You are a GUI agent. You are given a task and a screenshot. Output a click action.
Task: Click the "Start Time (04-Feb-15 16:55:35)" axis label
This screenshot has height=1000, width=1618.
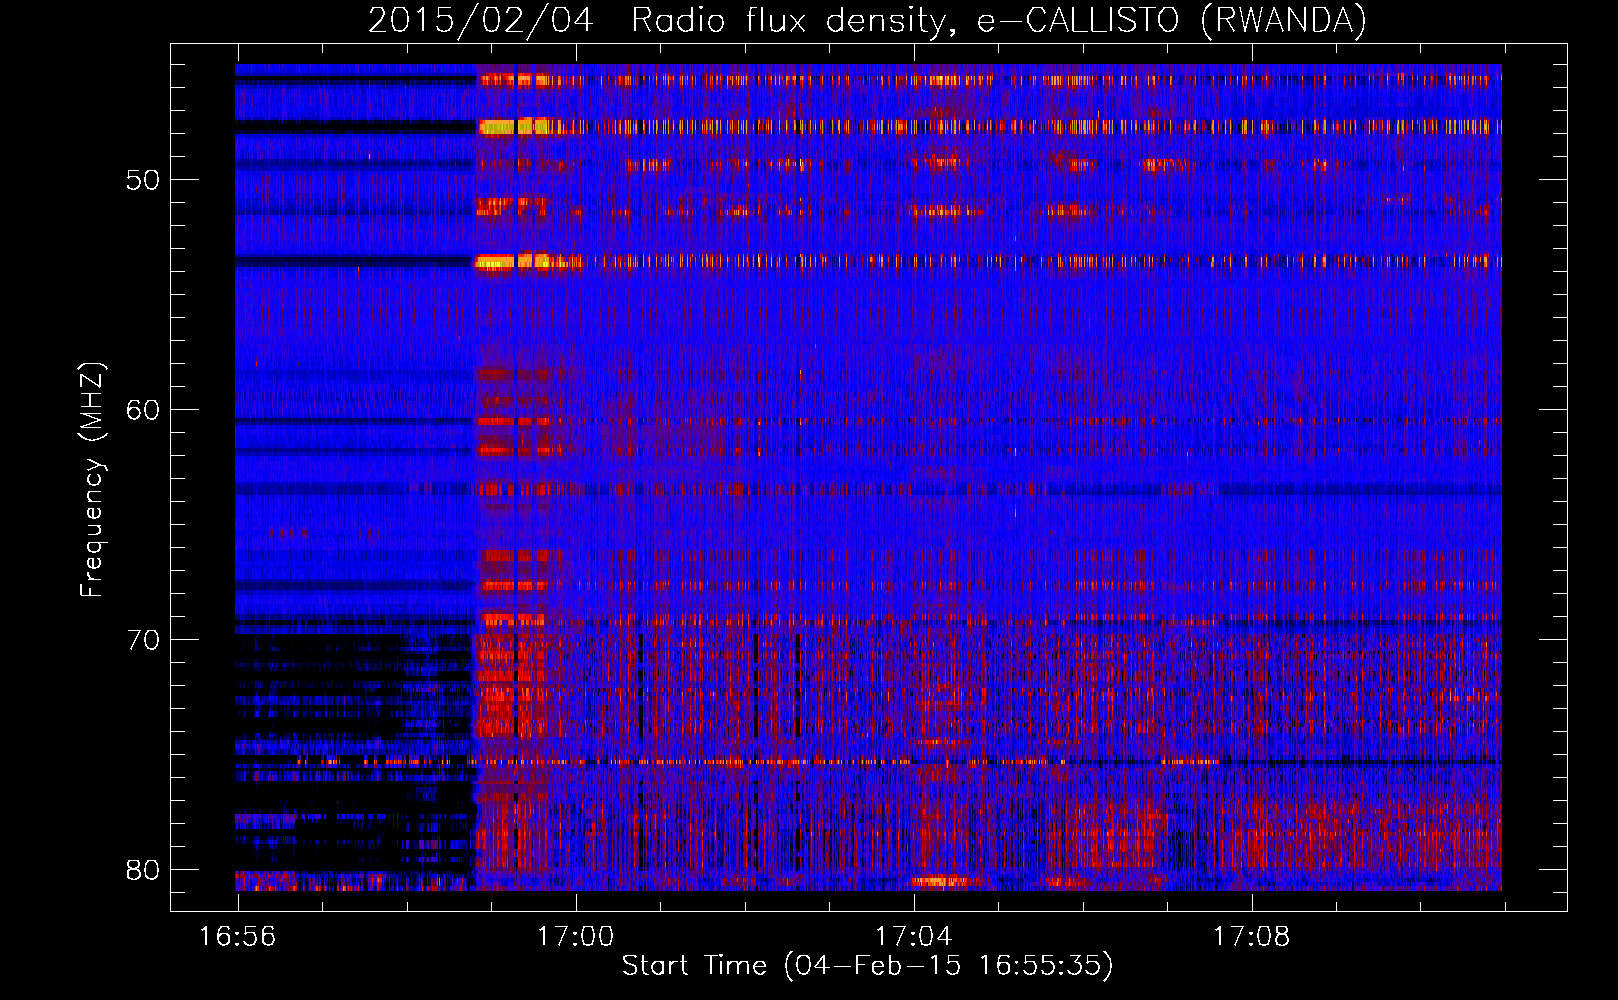[x=868, y=966]
